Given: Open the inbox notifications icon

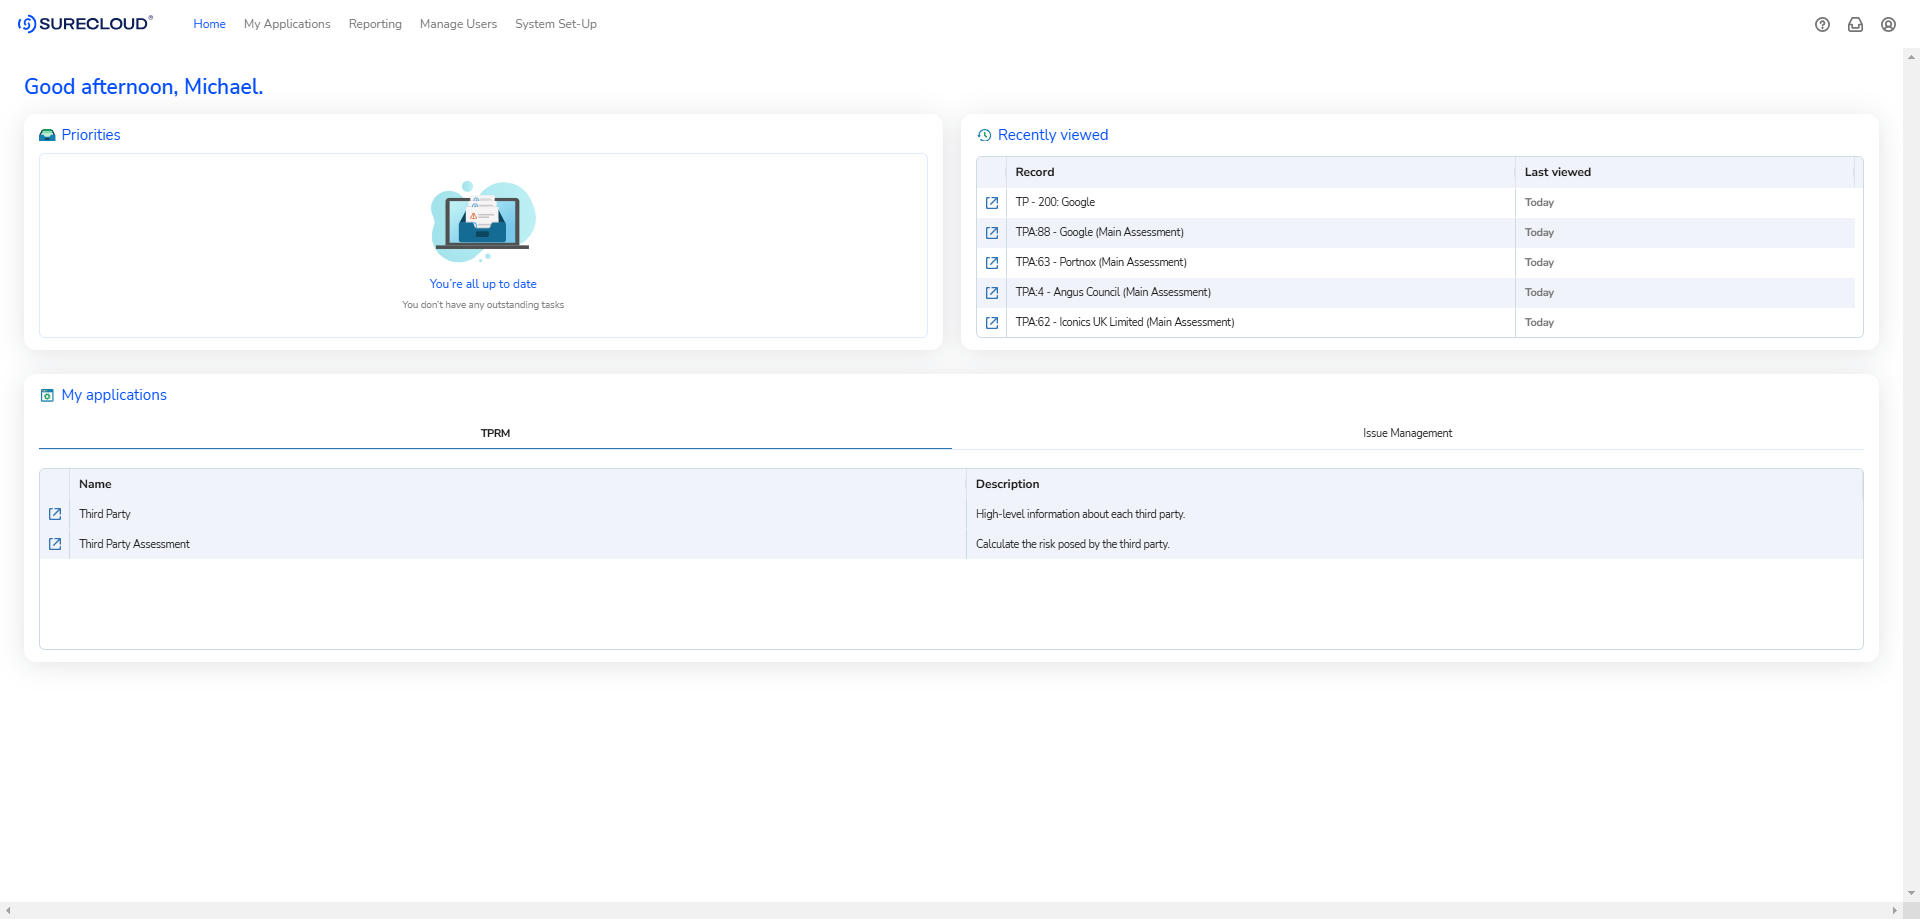Looking at the screenshot, I should coord(1855,25).
